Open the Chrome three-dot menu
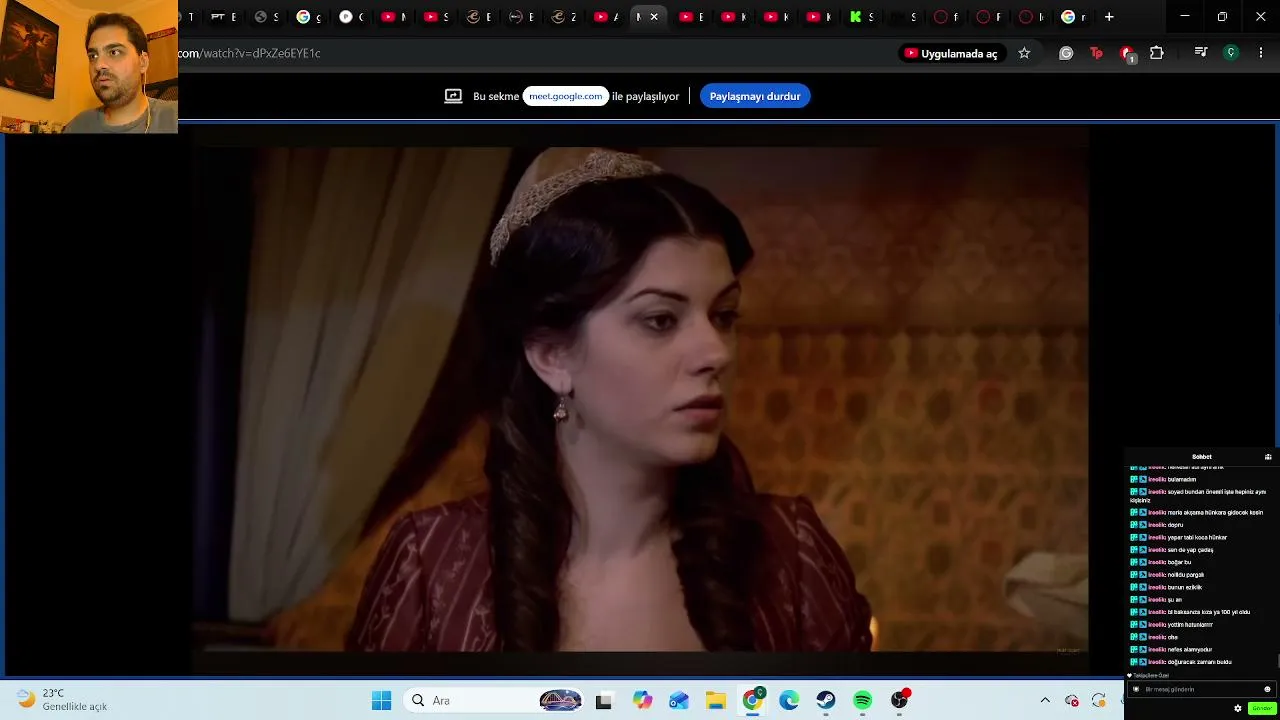This screenshot has width=1280, height=720. (1261, 53)
